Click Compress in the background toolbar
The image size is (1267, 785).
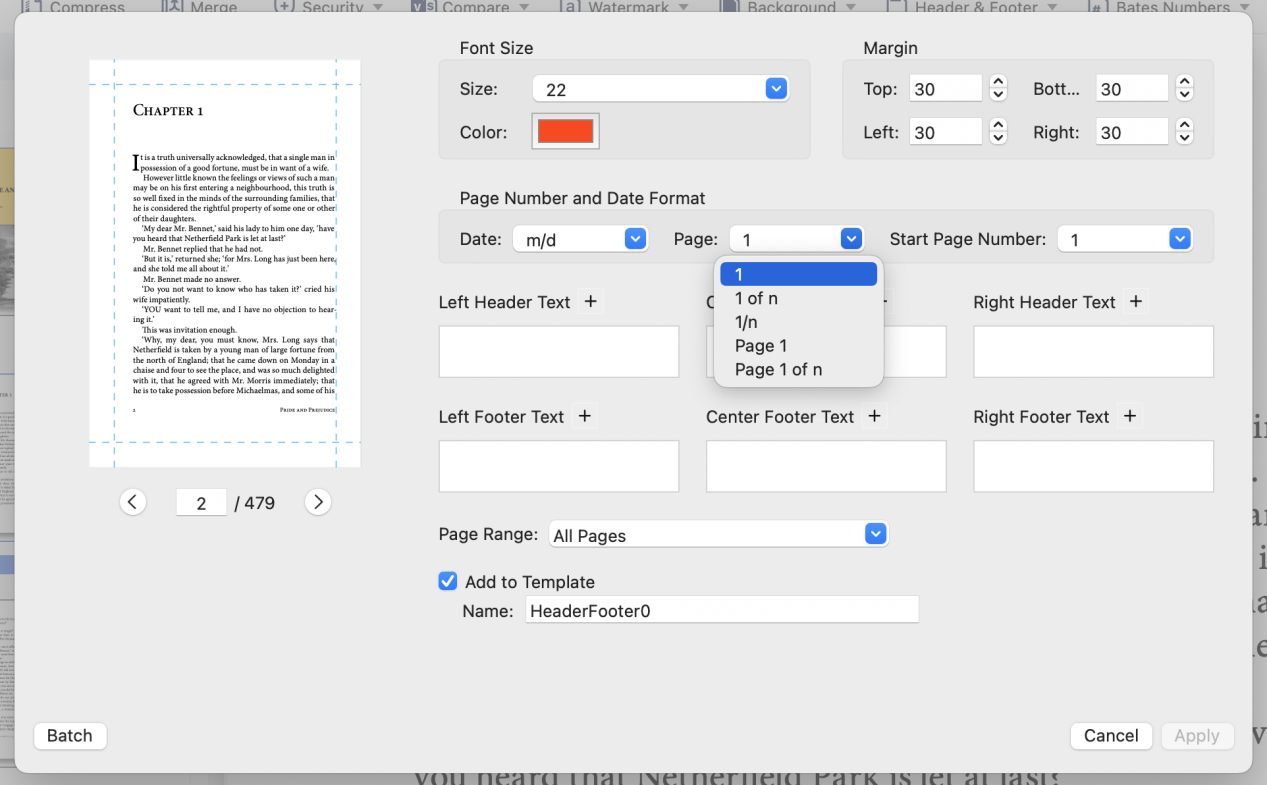(x=74, y=7)
